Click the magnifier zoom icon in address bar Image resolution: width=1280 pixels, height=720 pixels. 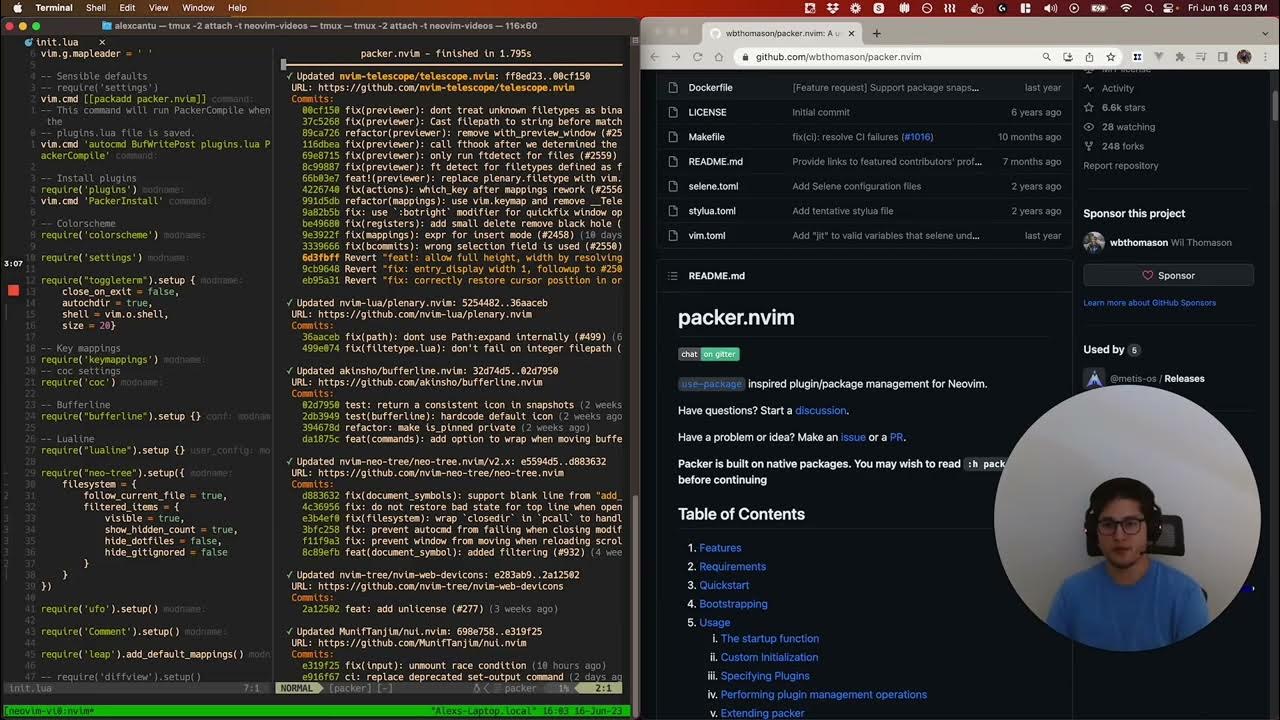pos(1046,57)
